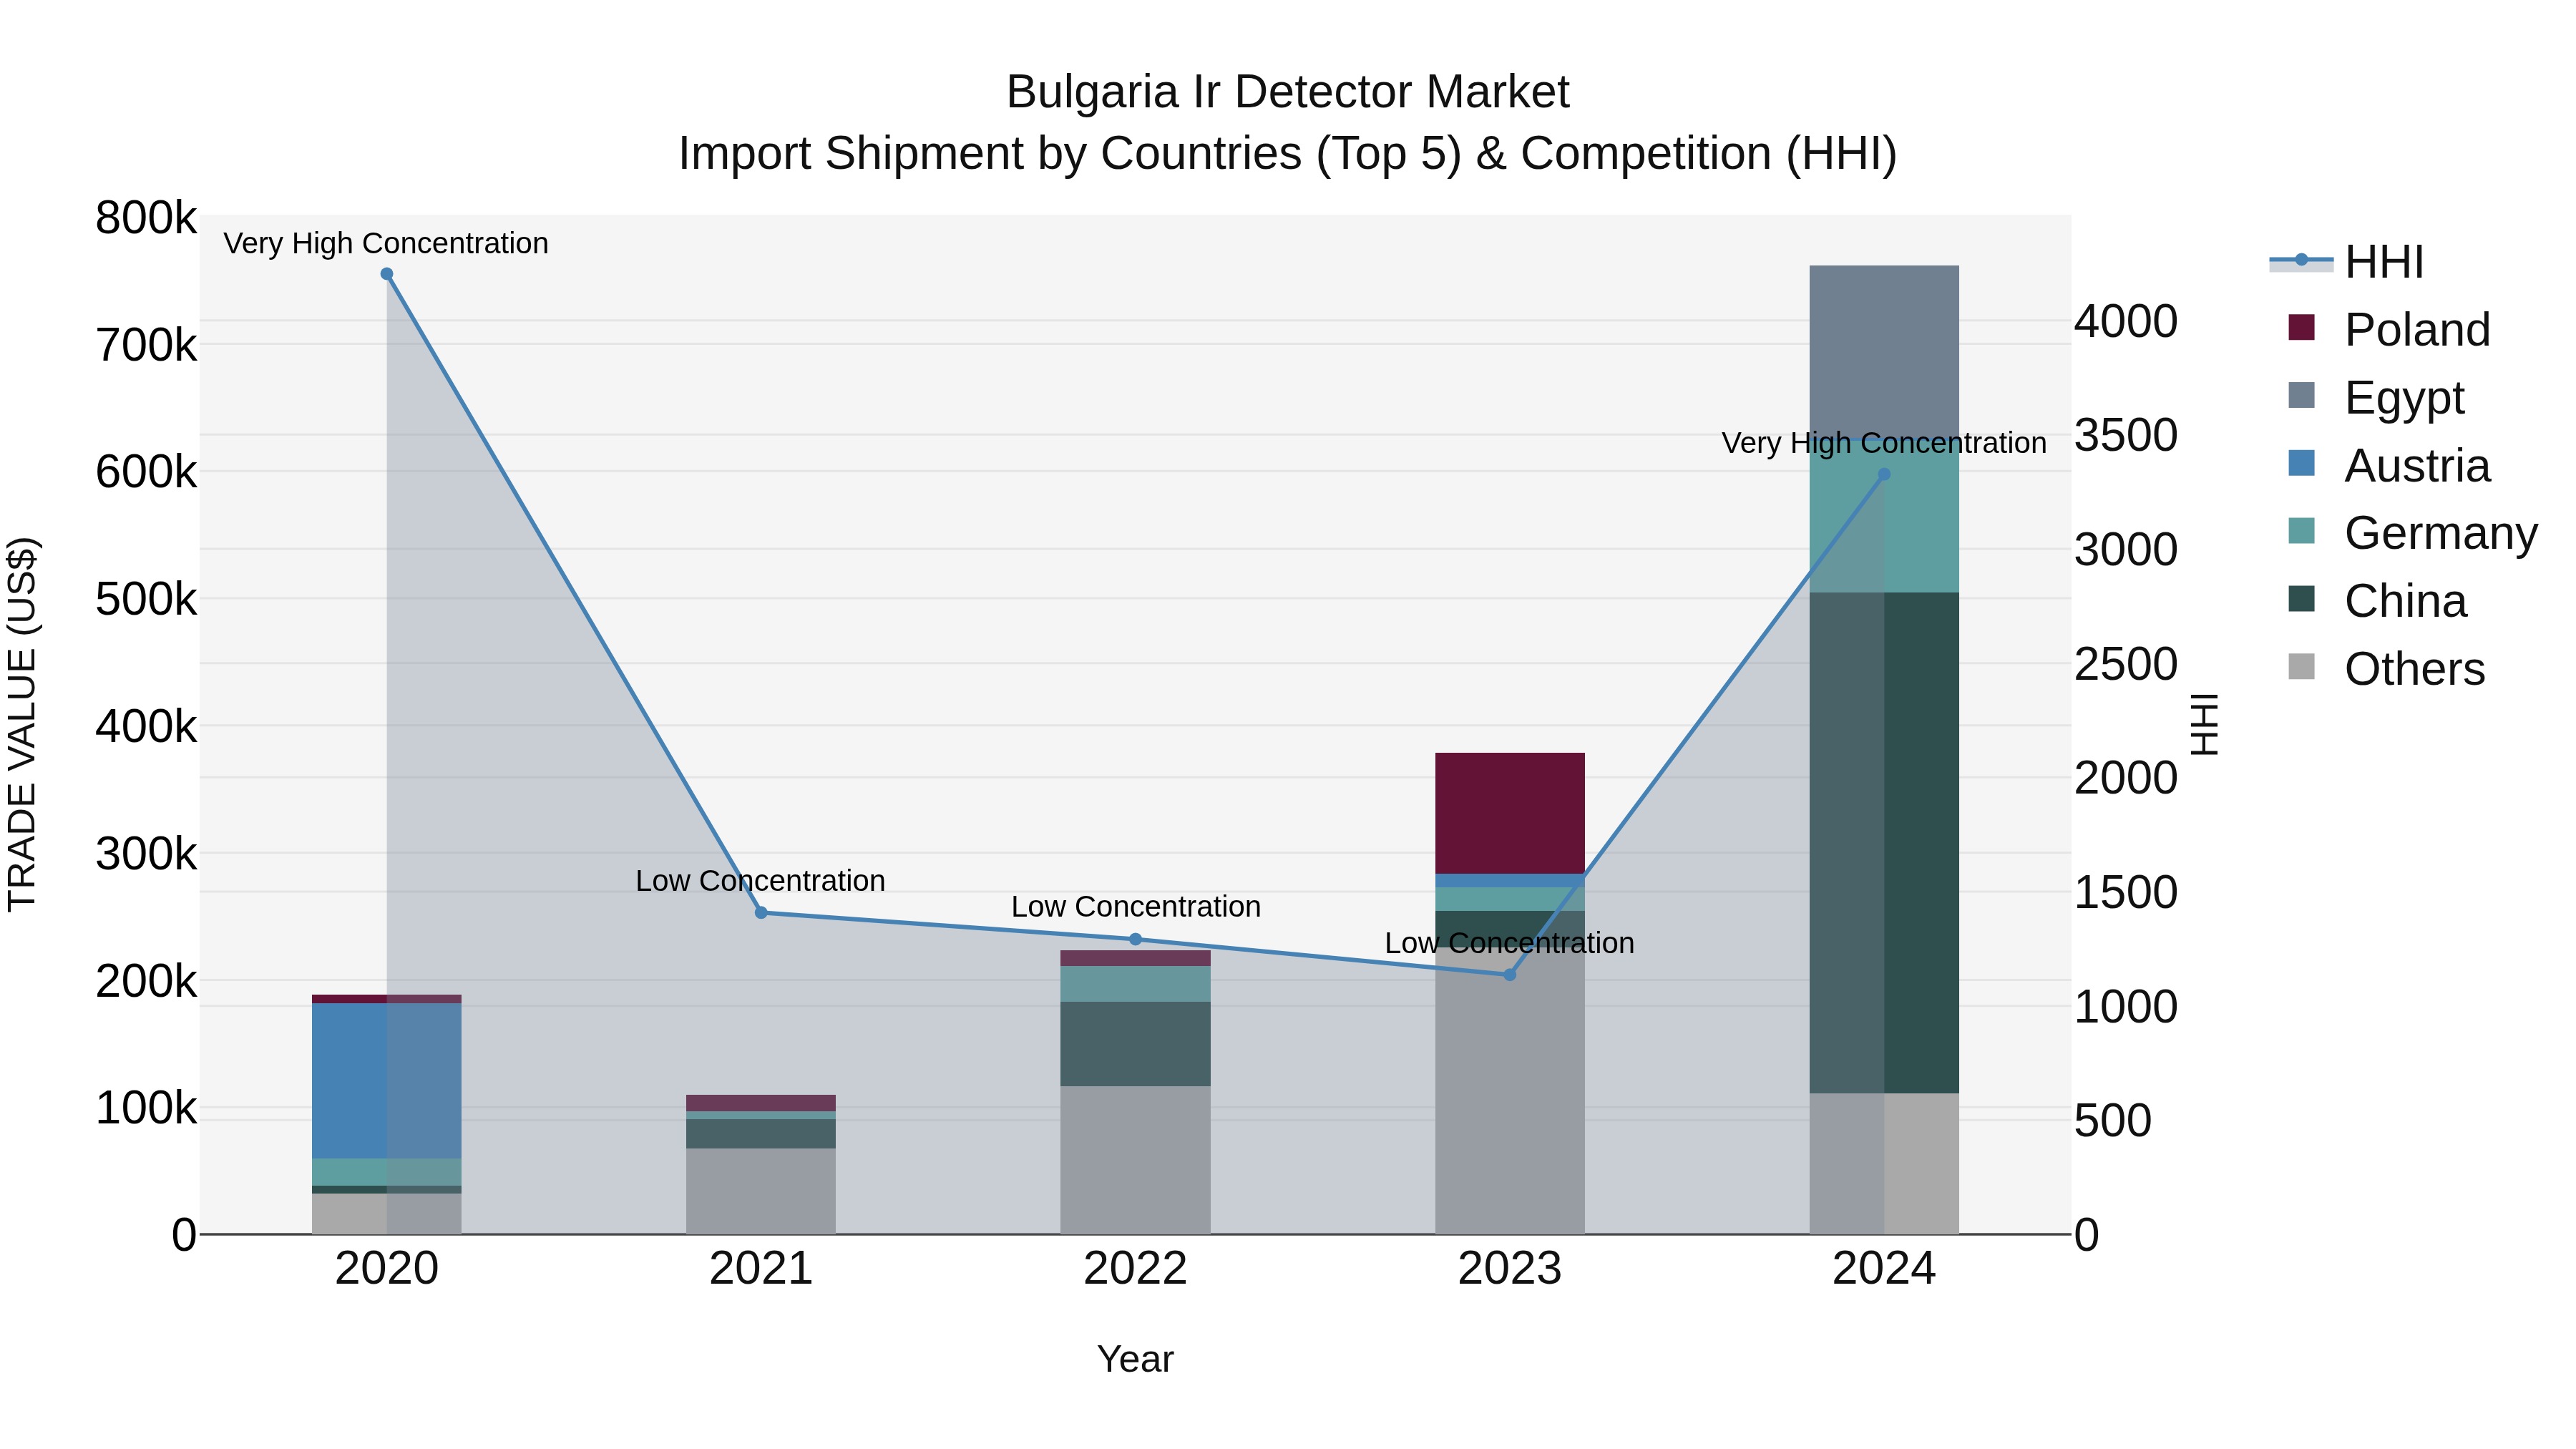
Task: Click the chart title 'Bulgaria Ir Detector Market'
Action: (x=1288, y=92)
